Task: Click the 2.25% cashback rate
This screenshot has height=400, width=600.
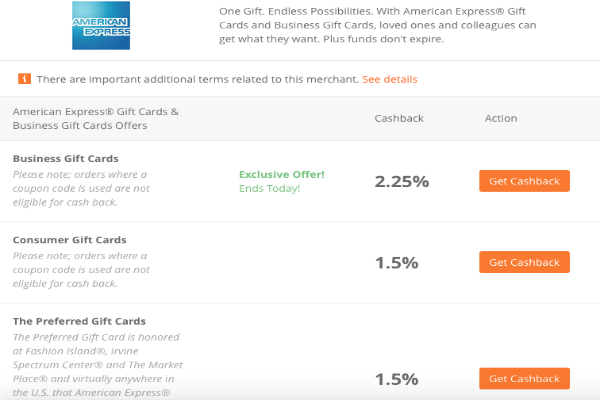Action: [x=401, y=181]
